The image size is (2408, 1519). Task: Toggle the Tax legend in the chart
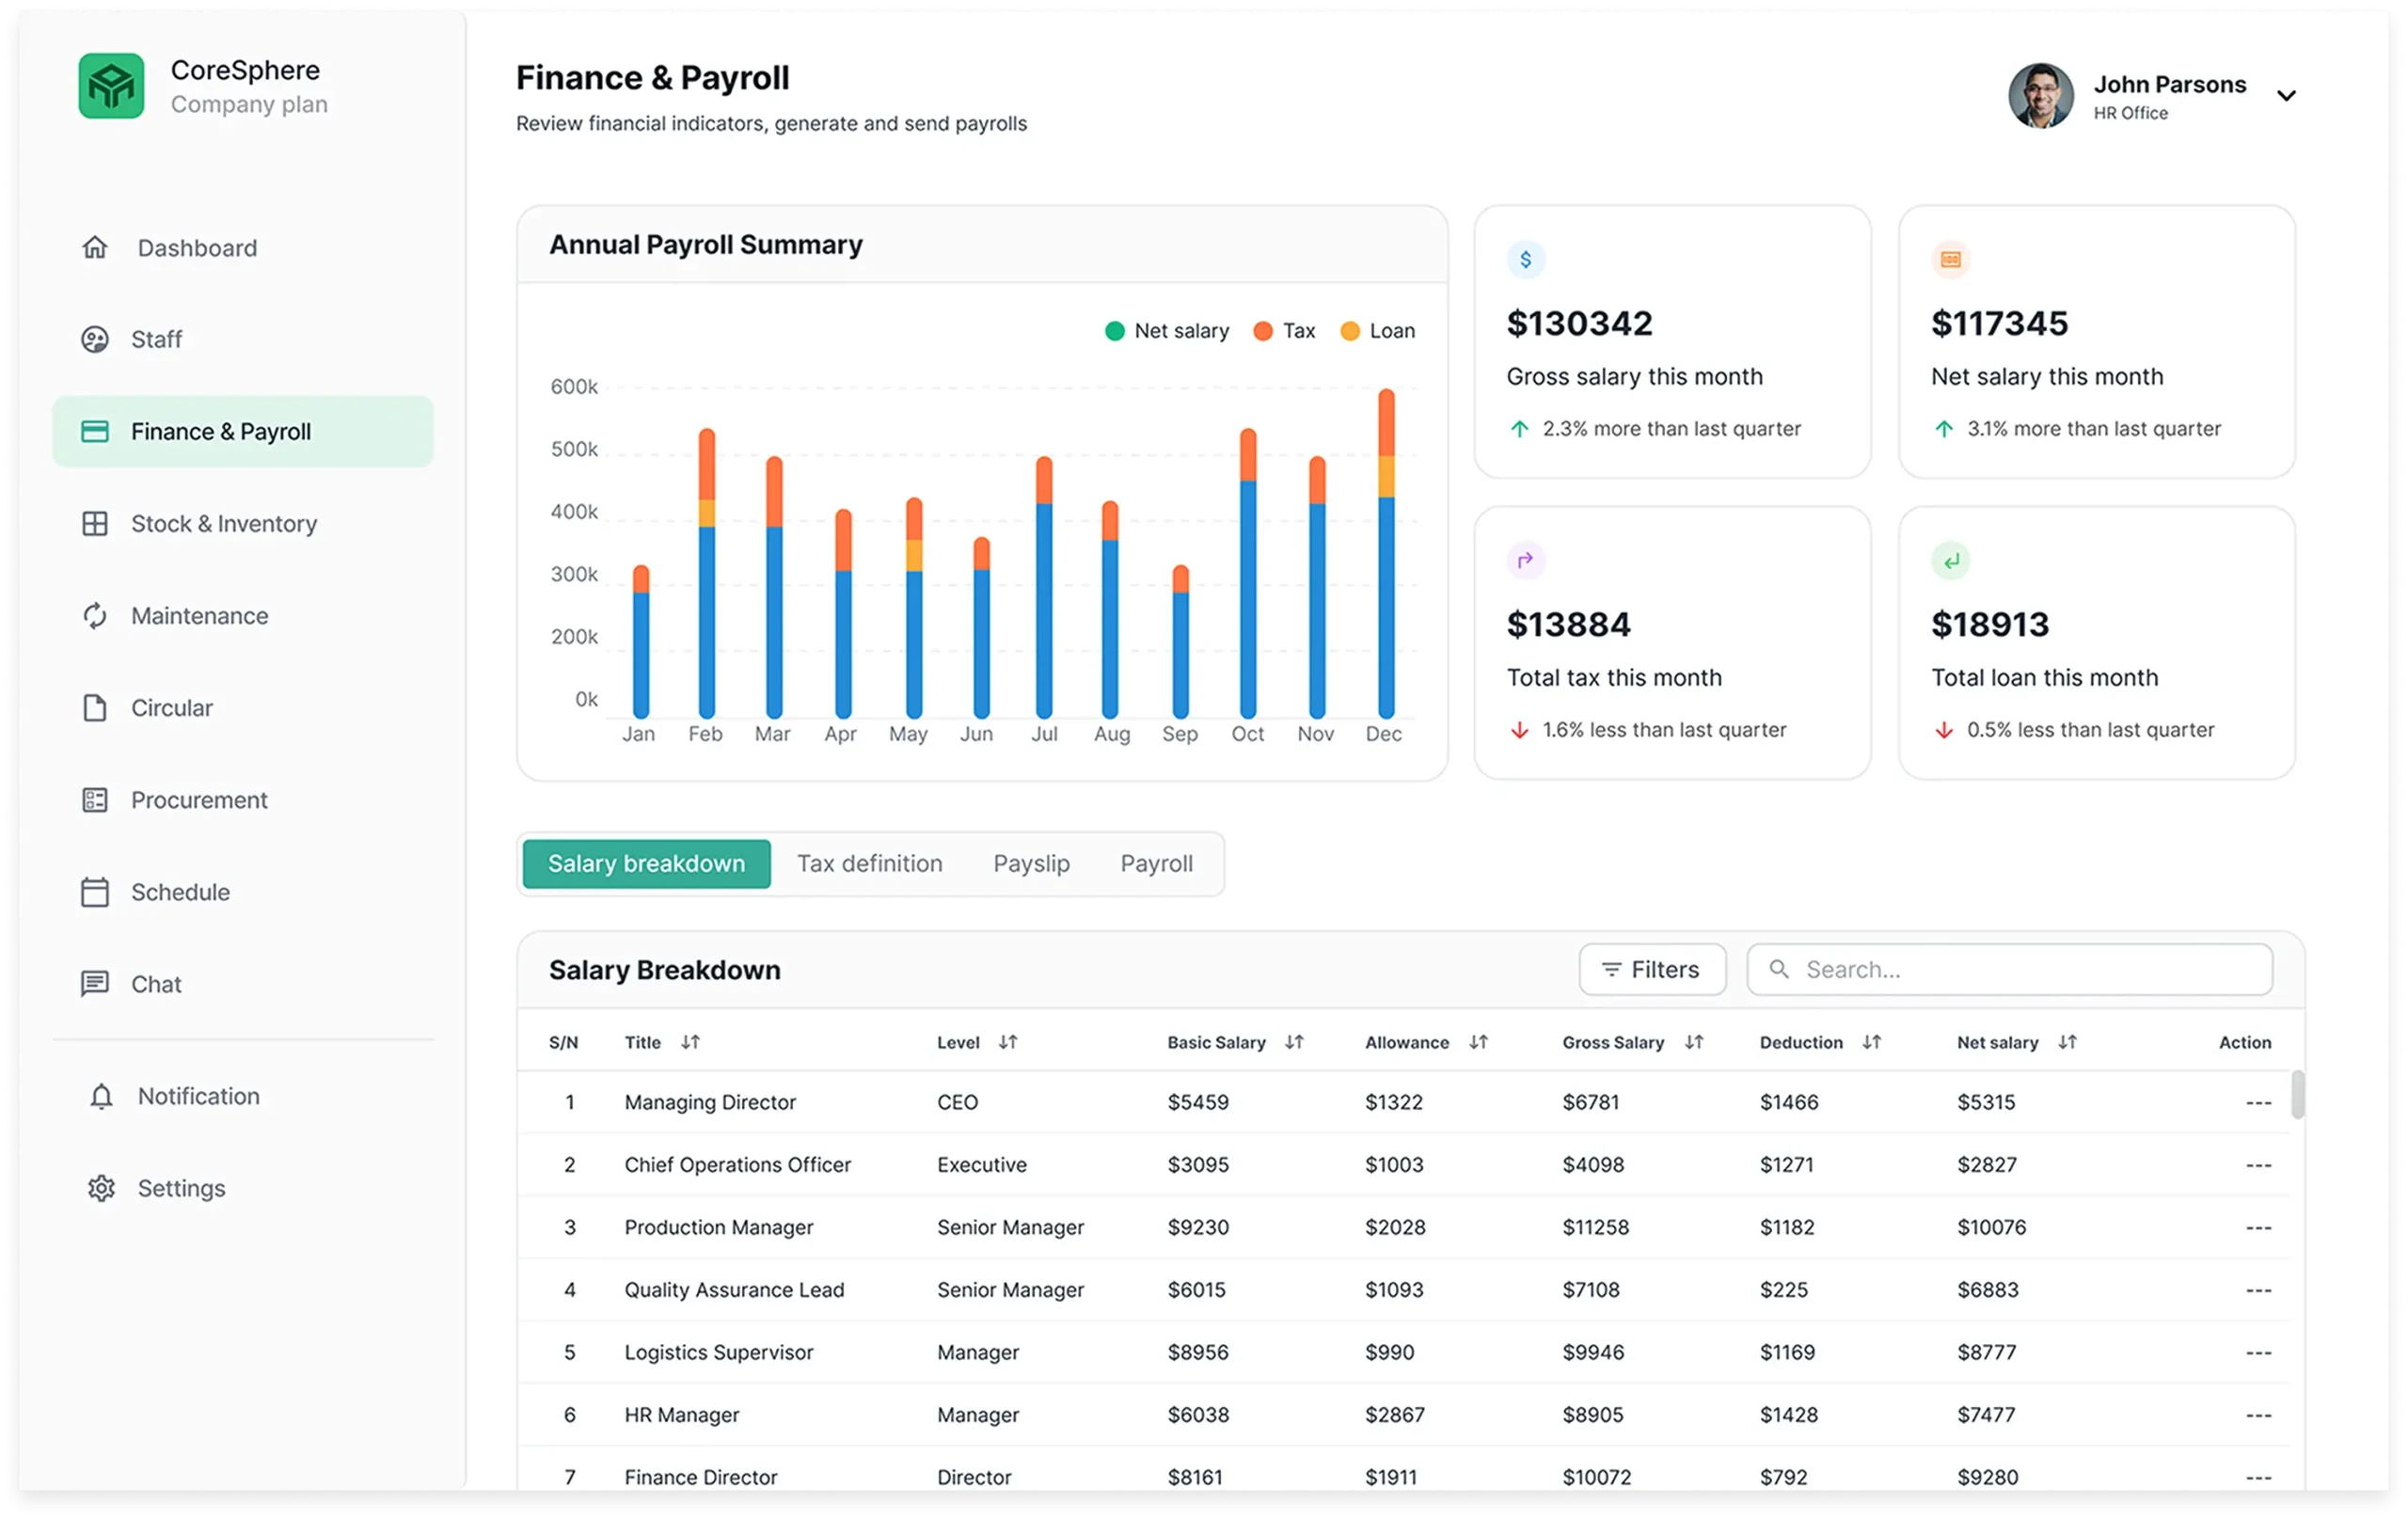point(1285,330)
